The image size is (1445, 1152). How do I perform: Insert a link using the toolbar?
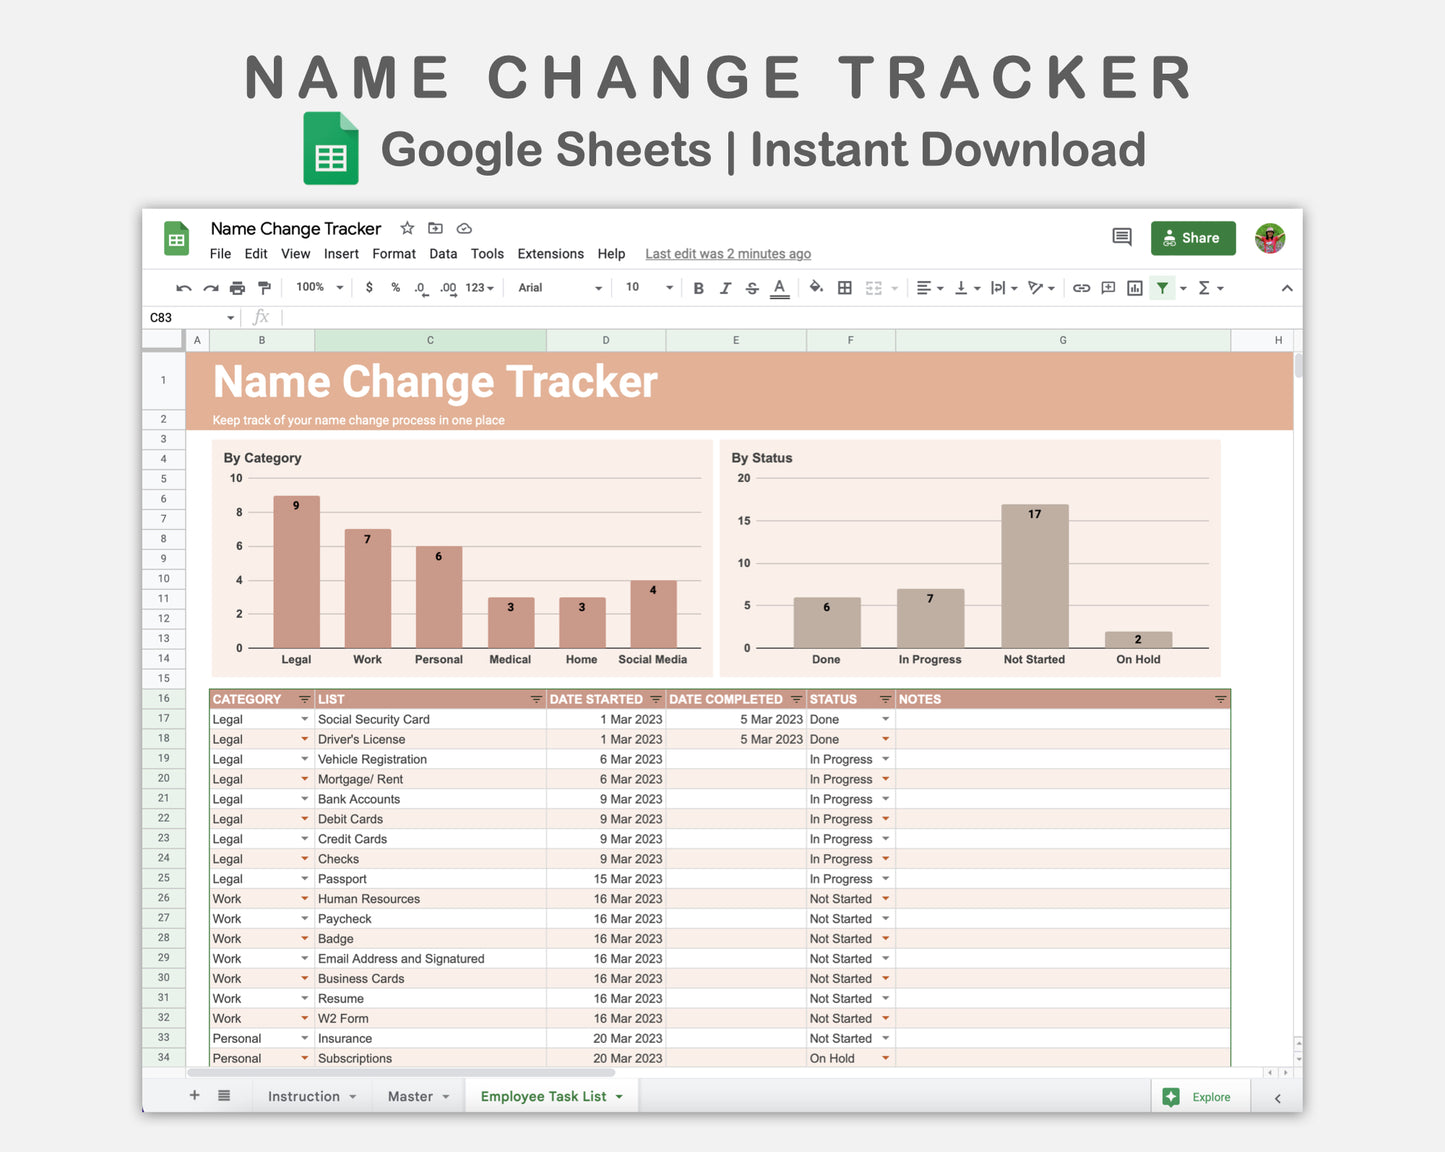point(1081,287)
